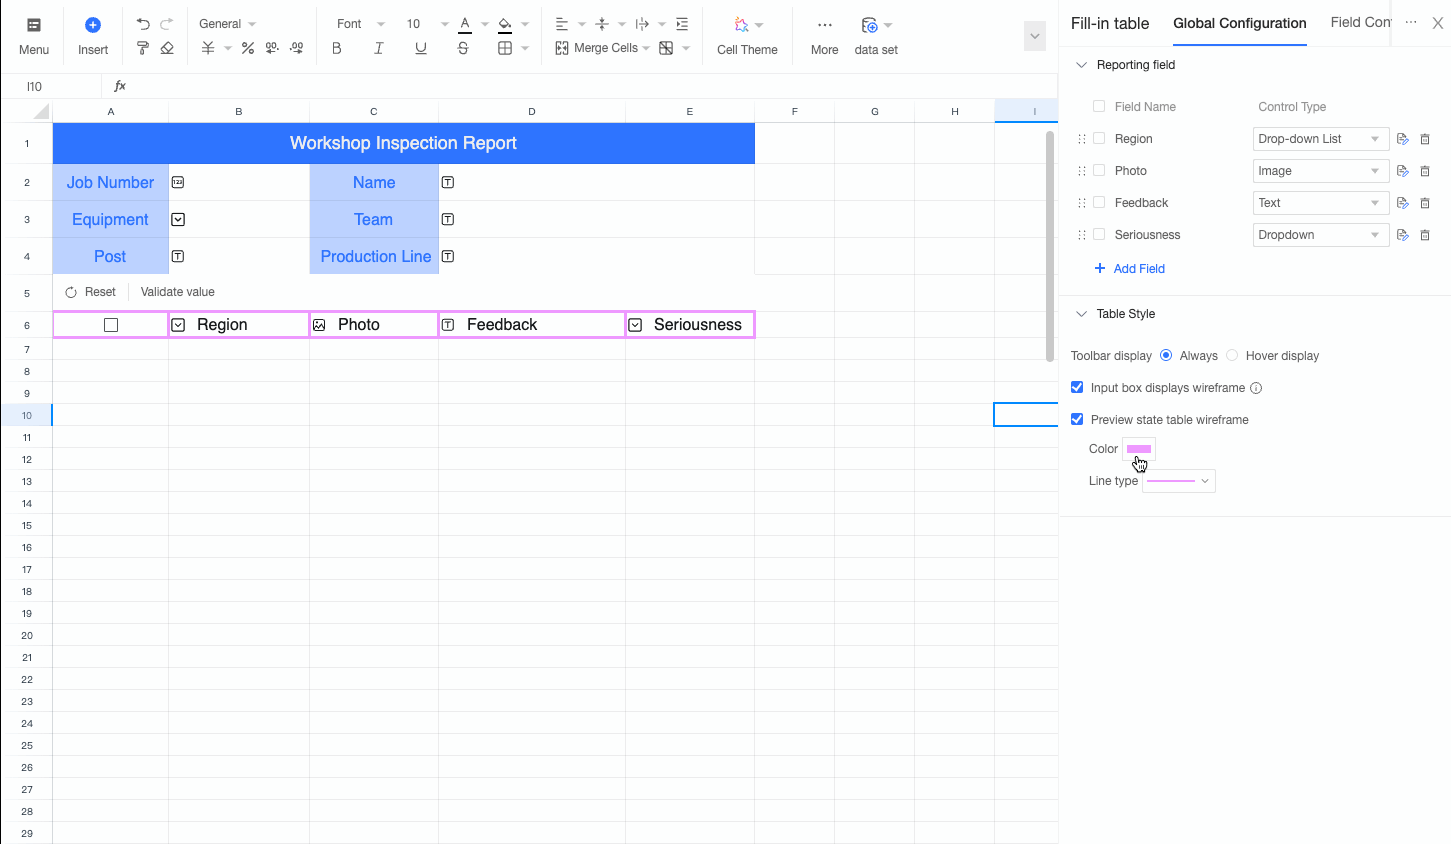Screen dimensions: 1451x844
Task: Apply strikethrough formatting
Action: pyautogui.click(x=463, y=48)
